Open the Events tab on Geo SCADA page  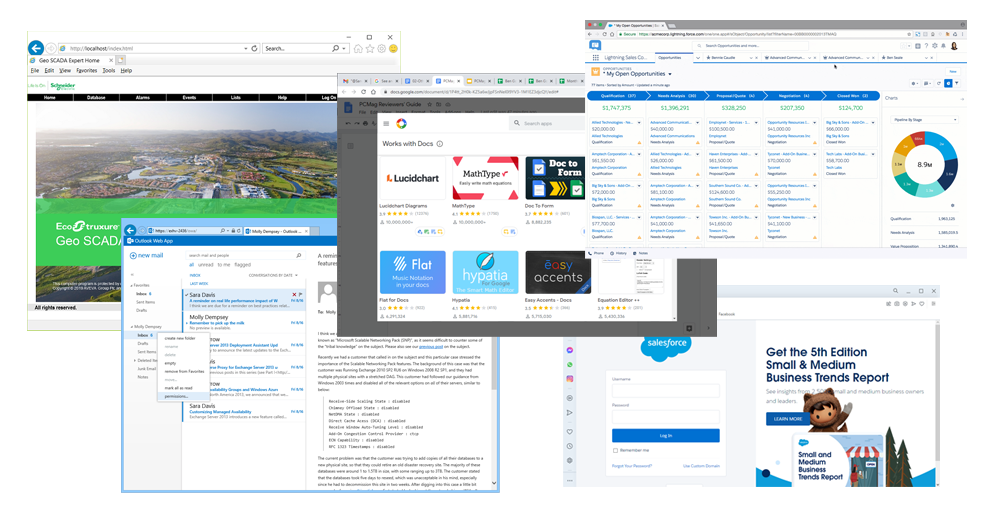click(x=189, y=98)
